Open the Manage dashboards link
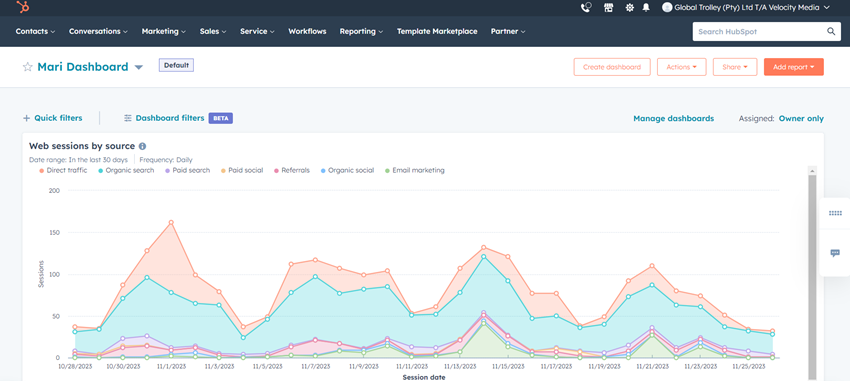Screen dimensions: 850x381 coord(673,118)
